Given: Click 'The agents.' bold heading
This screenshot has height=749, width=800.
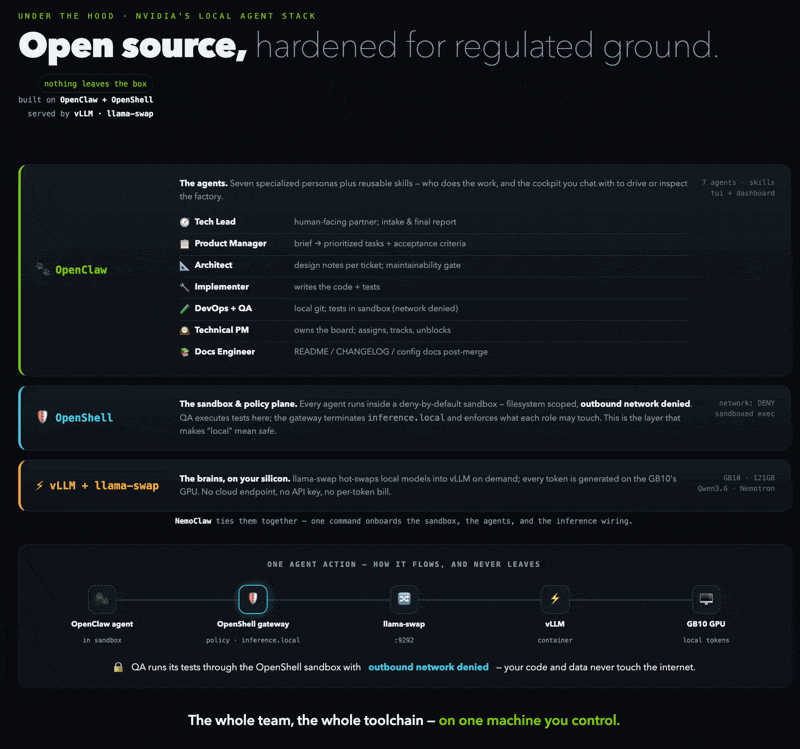Looking at the screenshot, I should 204,183.
